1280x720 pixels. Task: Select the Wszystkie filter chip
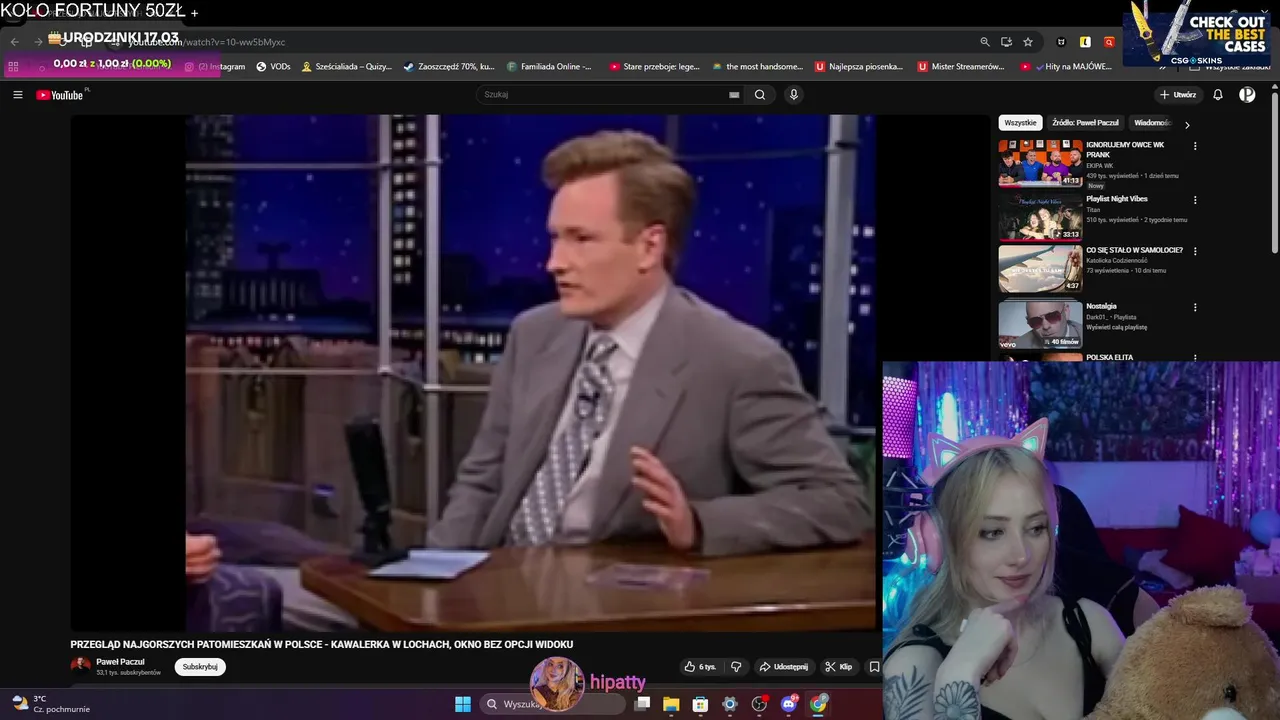tap(1020, 123)
